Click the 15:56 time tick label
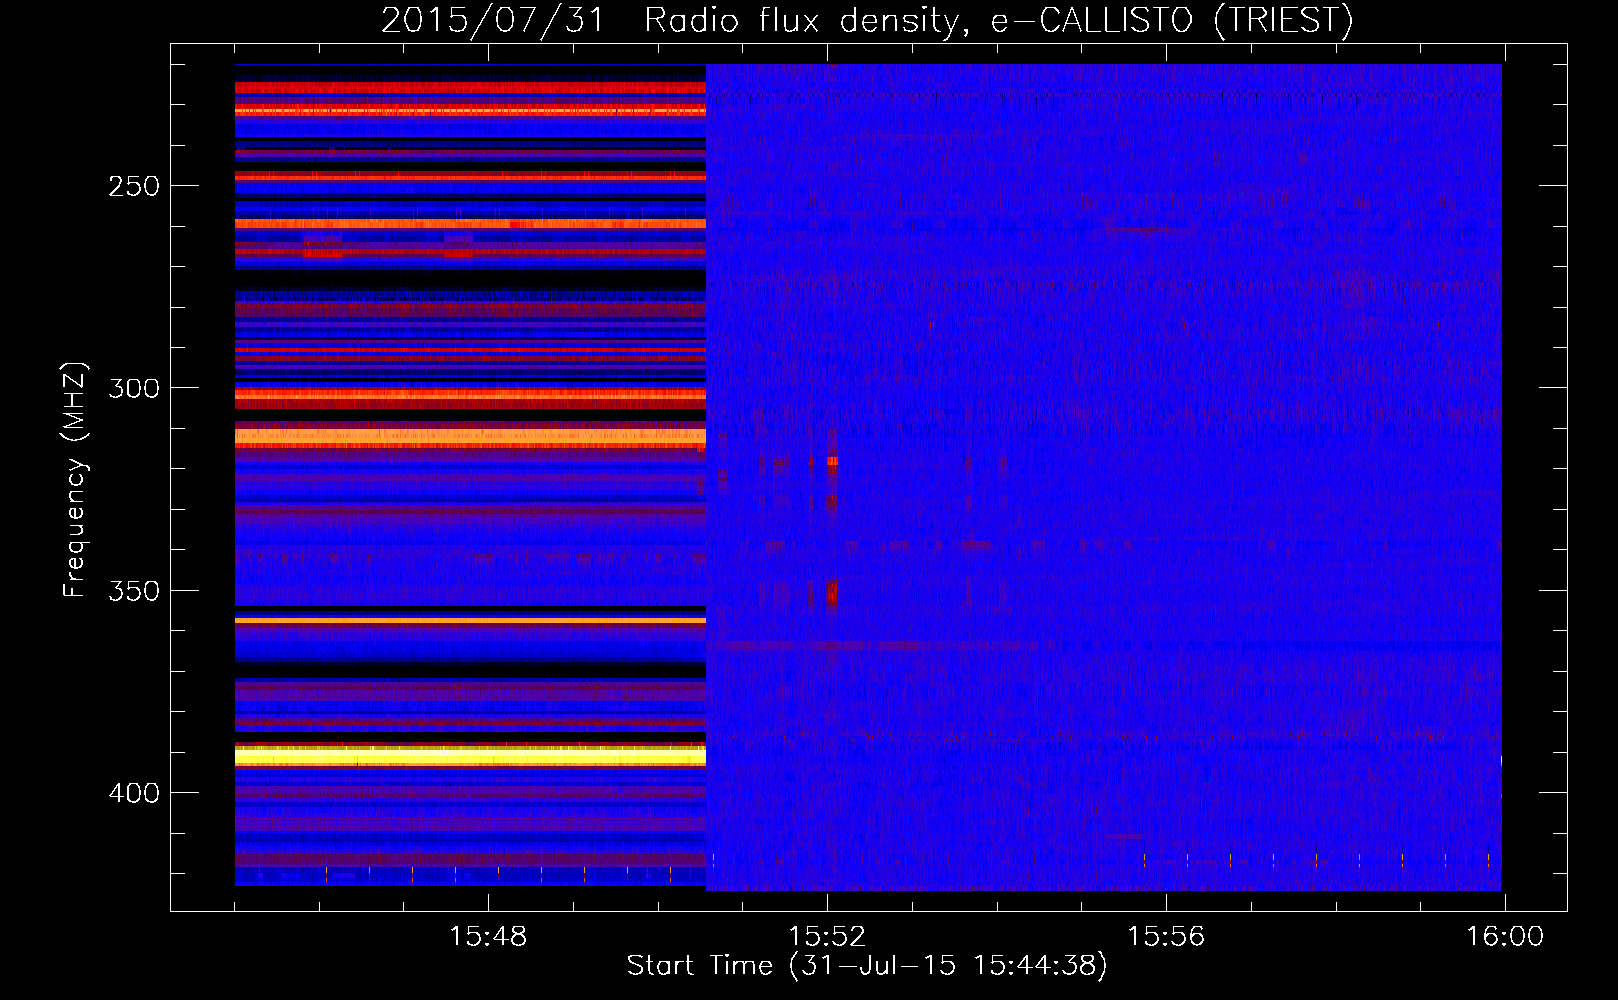This screenshot has height=1000, width=1618. 1166,937
